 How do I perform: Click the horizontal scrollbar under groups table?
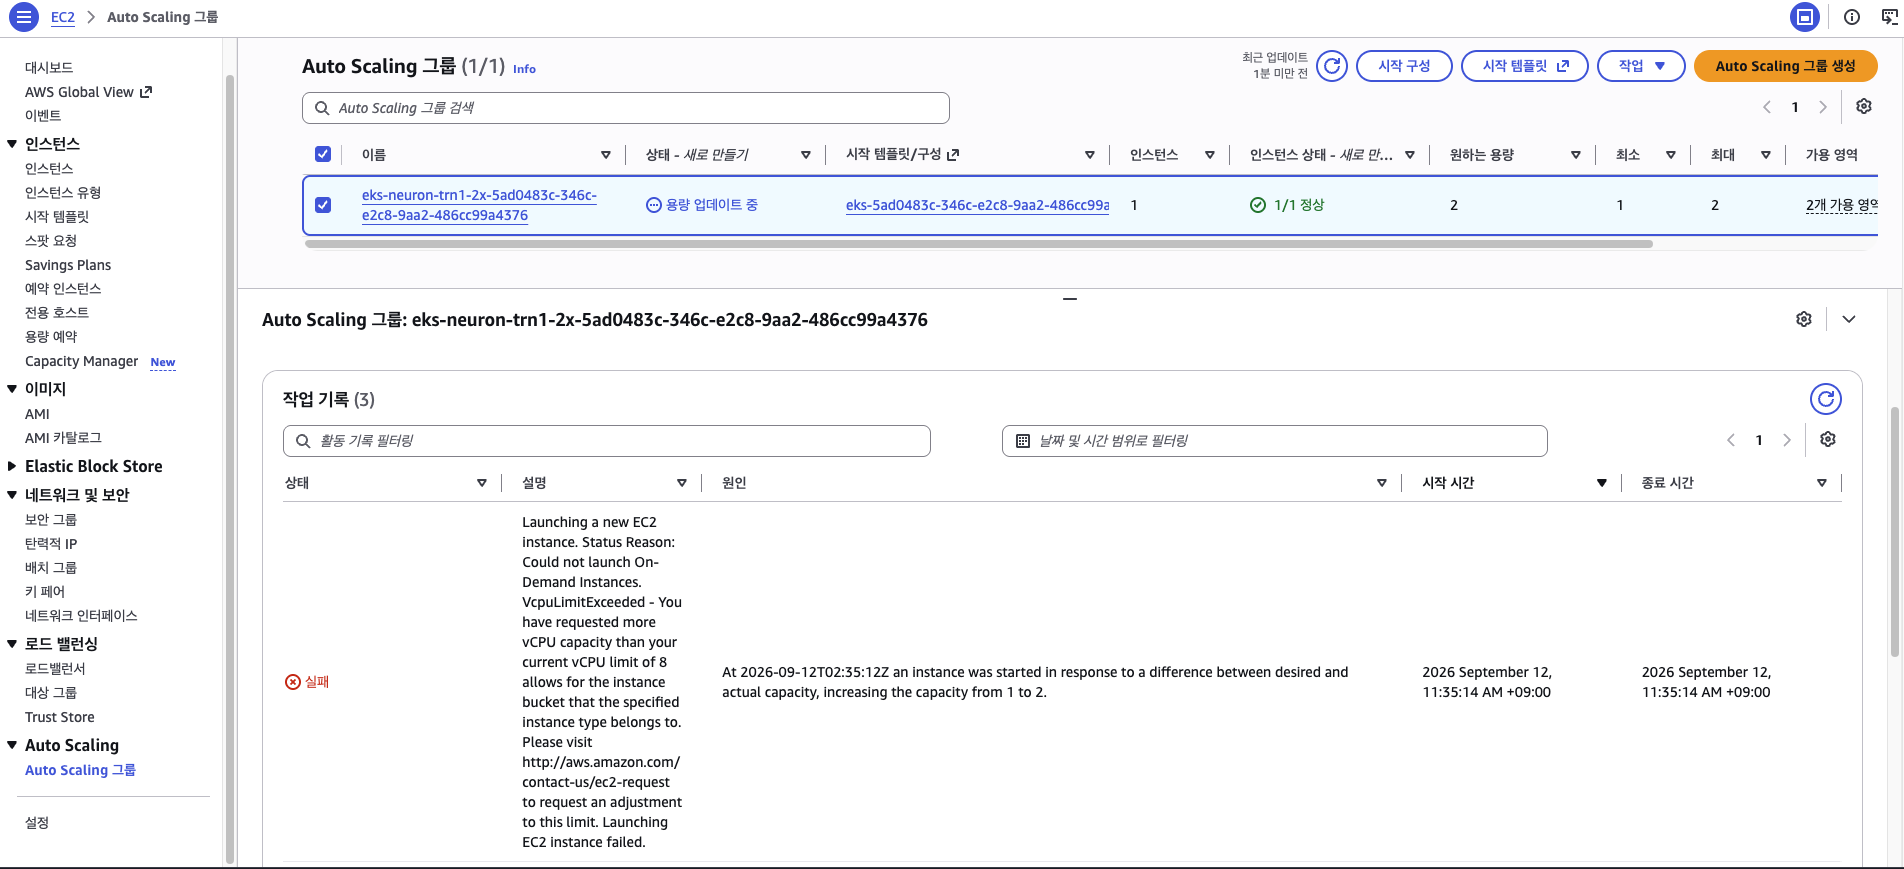[978, 243]
